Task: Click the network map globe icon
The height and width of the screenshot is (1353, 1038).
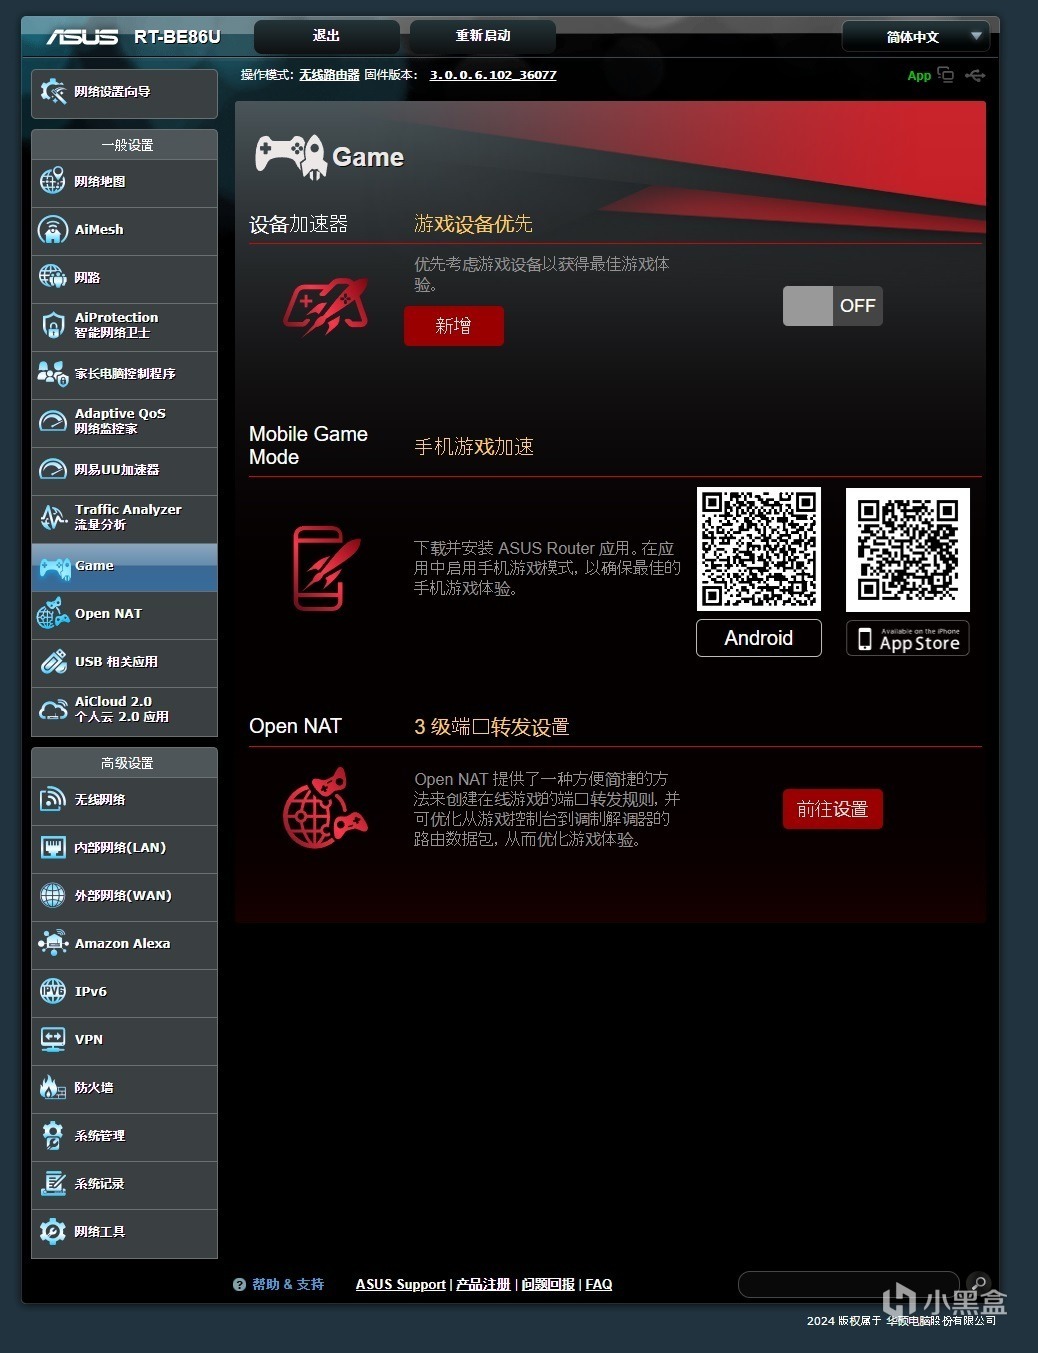Action: [52, 182]
